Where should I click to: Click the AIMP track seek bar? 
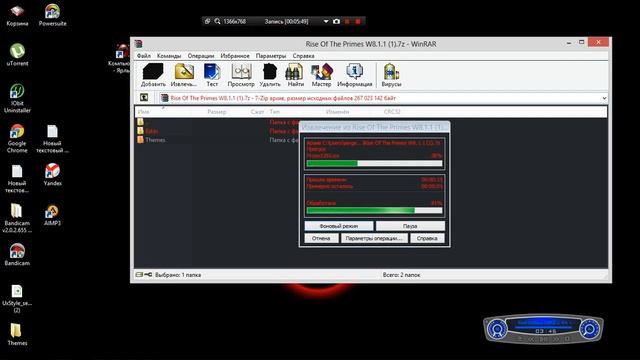coord(543,327)
